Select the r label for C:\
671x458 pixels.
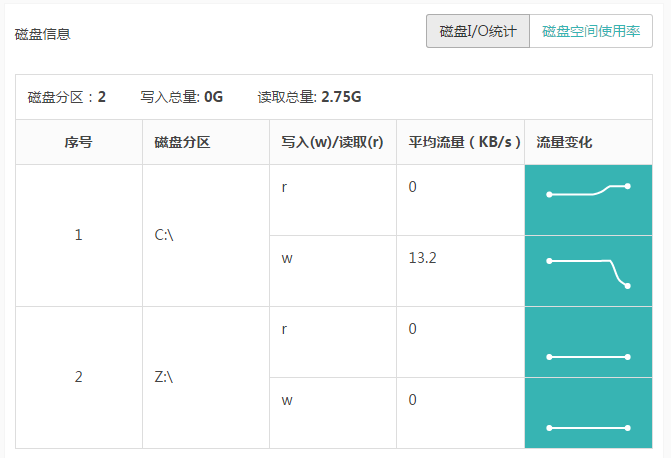click(284, 187)
